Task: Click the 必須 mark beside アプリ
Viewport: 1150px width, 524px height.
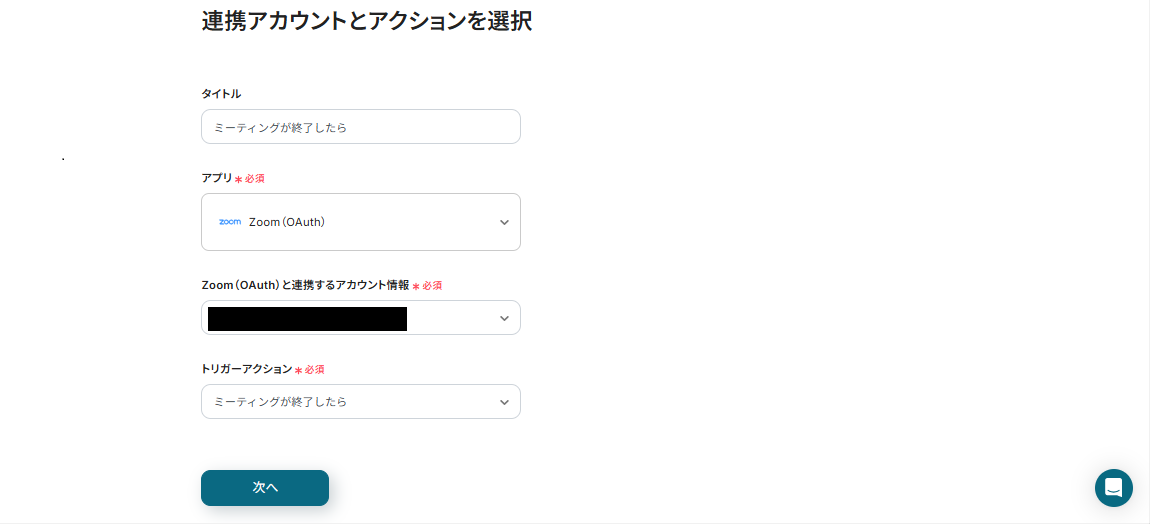Action: 255,179
